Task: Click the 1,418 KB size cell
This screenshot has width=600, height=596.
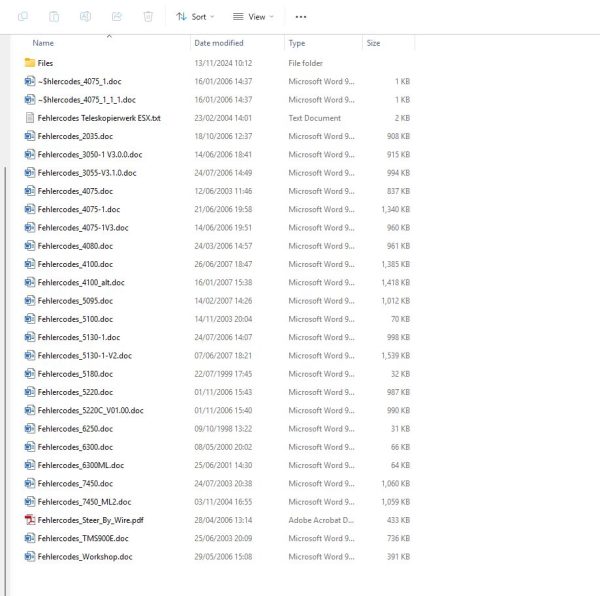Action: click(396, 282)
